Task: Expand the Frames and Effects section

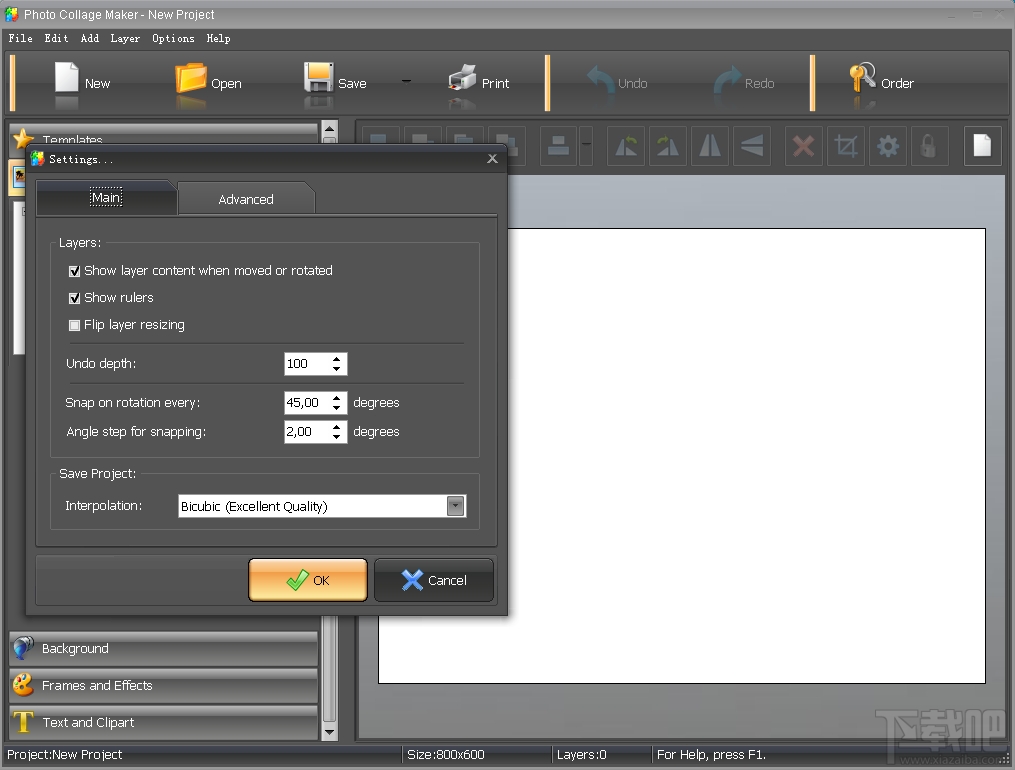Action: click(x=163, y=685)
